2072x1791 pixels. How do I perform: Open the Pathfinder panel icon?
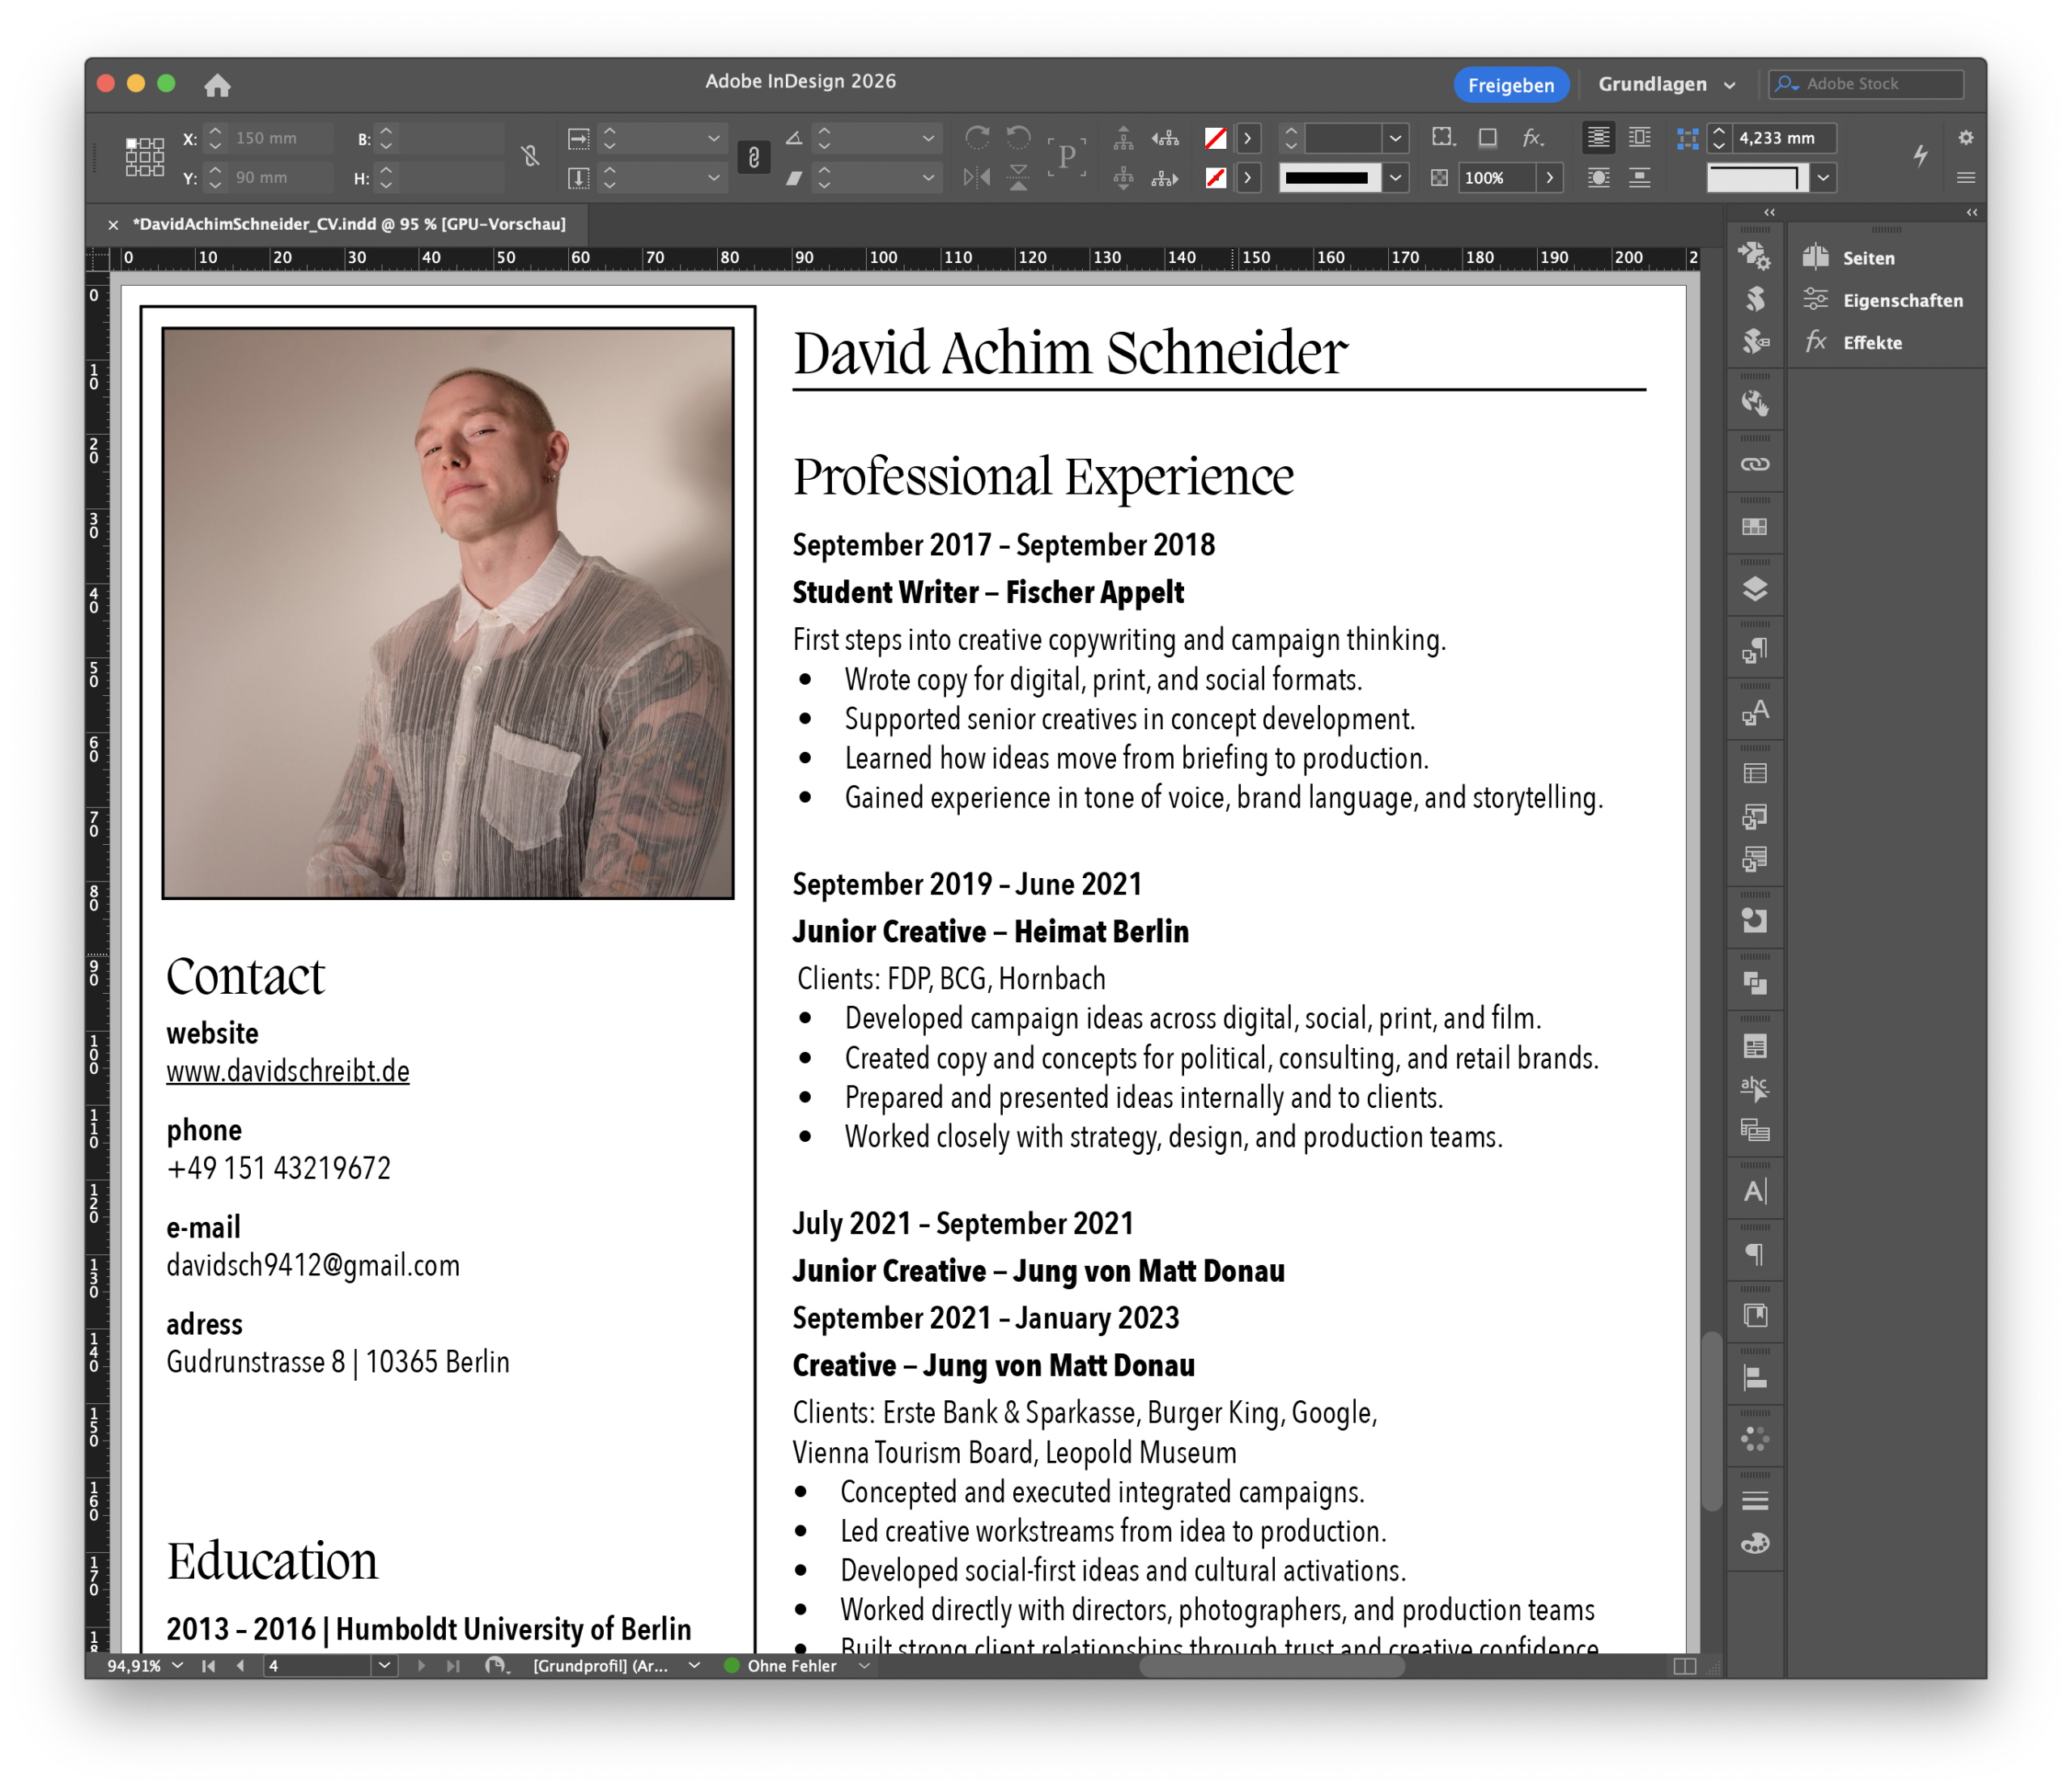pos(1754,983)
